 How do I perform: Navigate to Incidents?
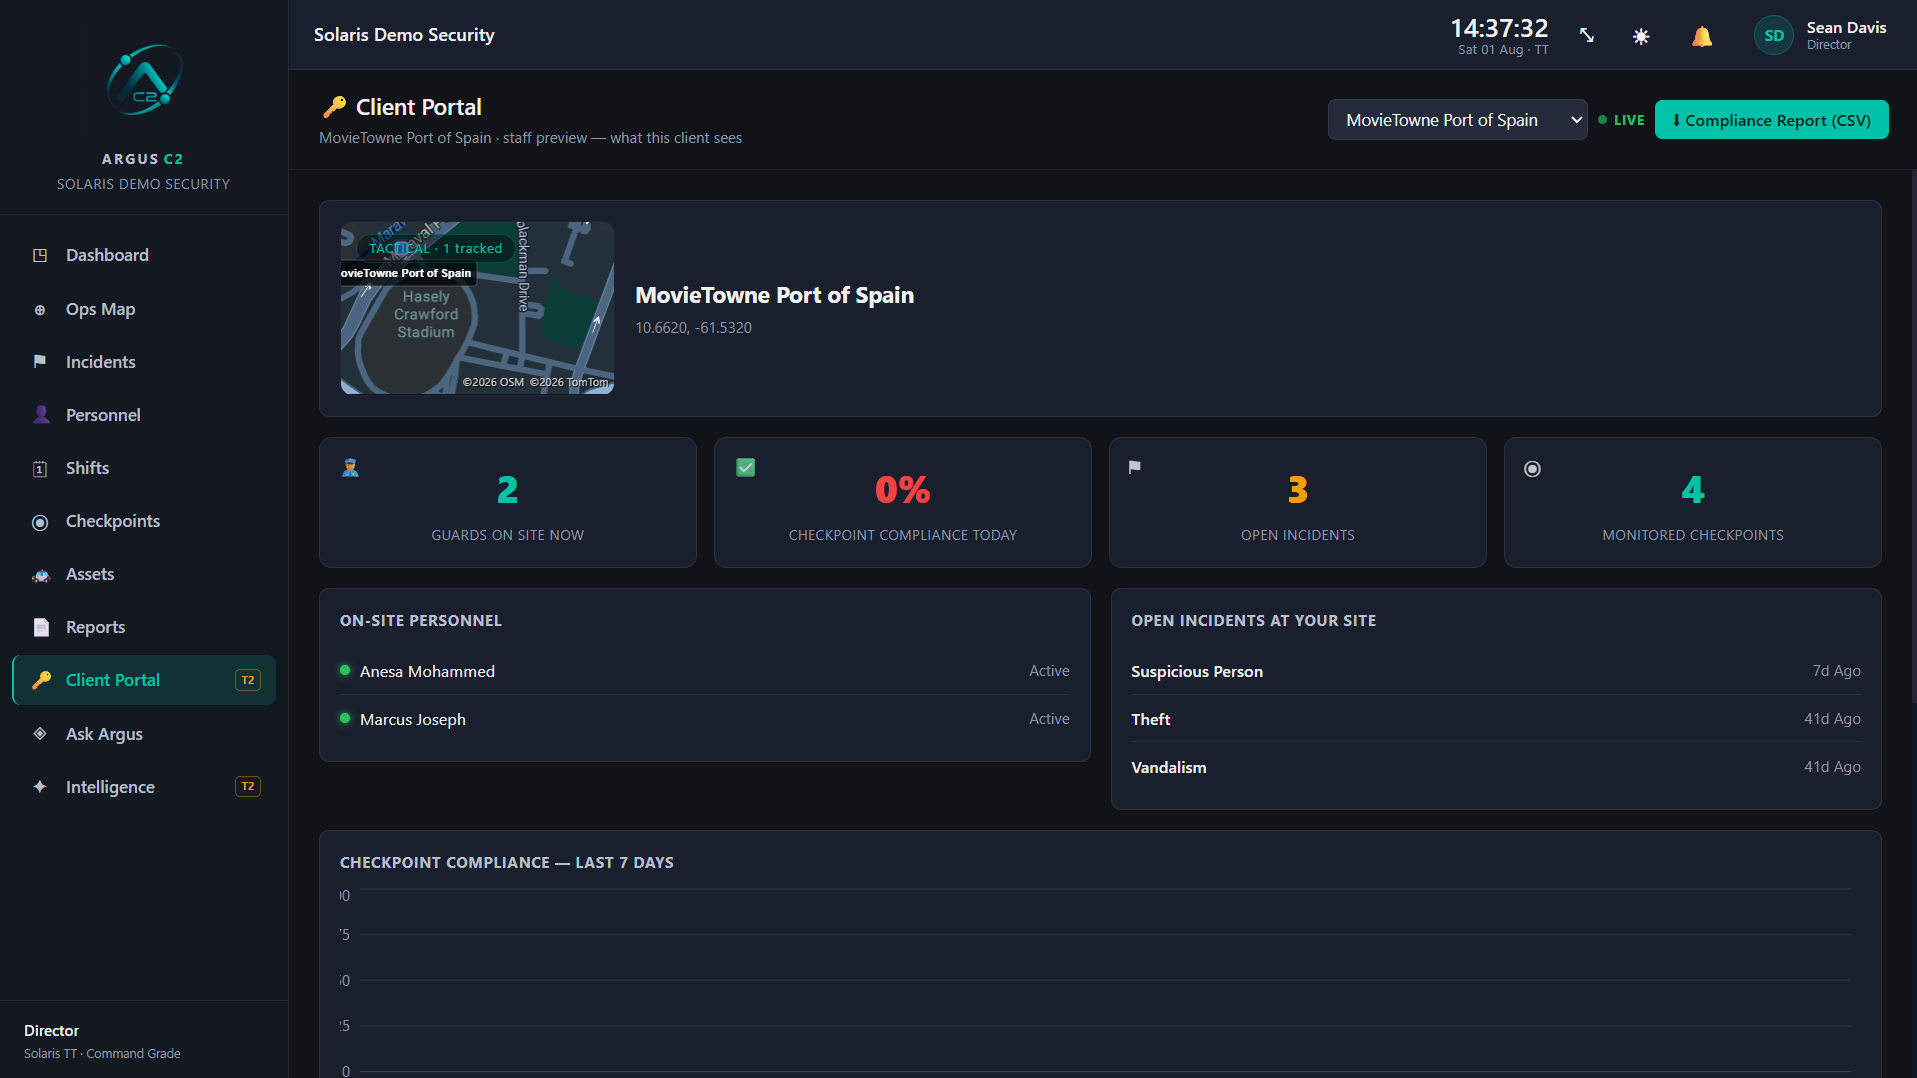click(x=144, y=362)
